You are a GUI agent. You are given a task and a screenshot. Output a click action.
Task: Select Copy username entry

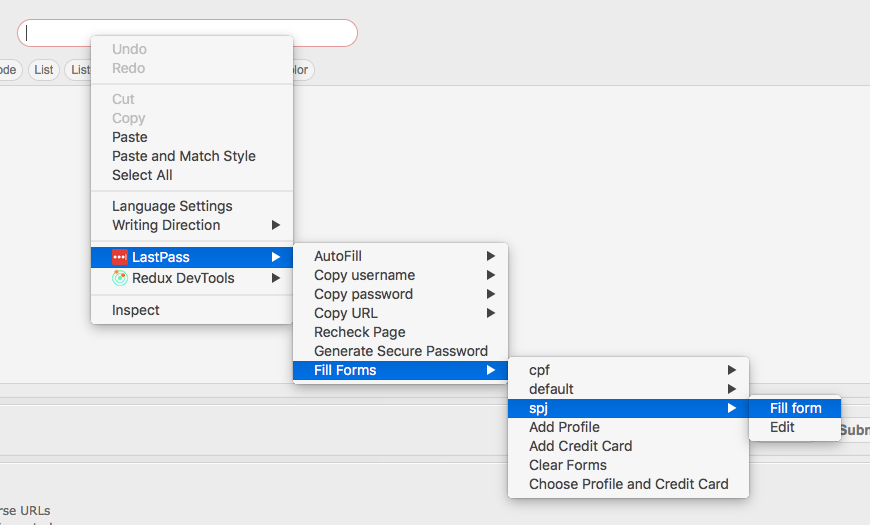point(400,275)
